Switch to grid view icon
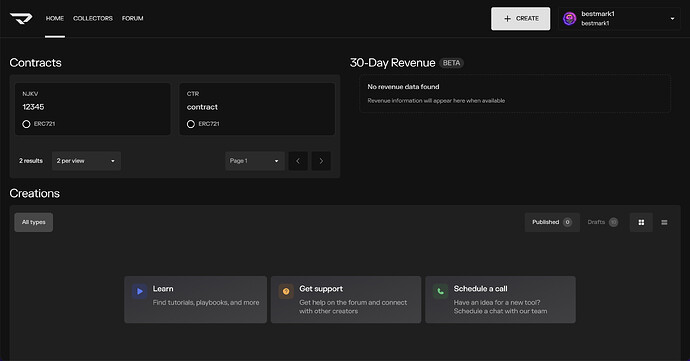Viewport: 690px width, 361px height. (x=641, y=222)
